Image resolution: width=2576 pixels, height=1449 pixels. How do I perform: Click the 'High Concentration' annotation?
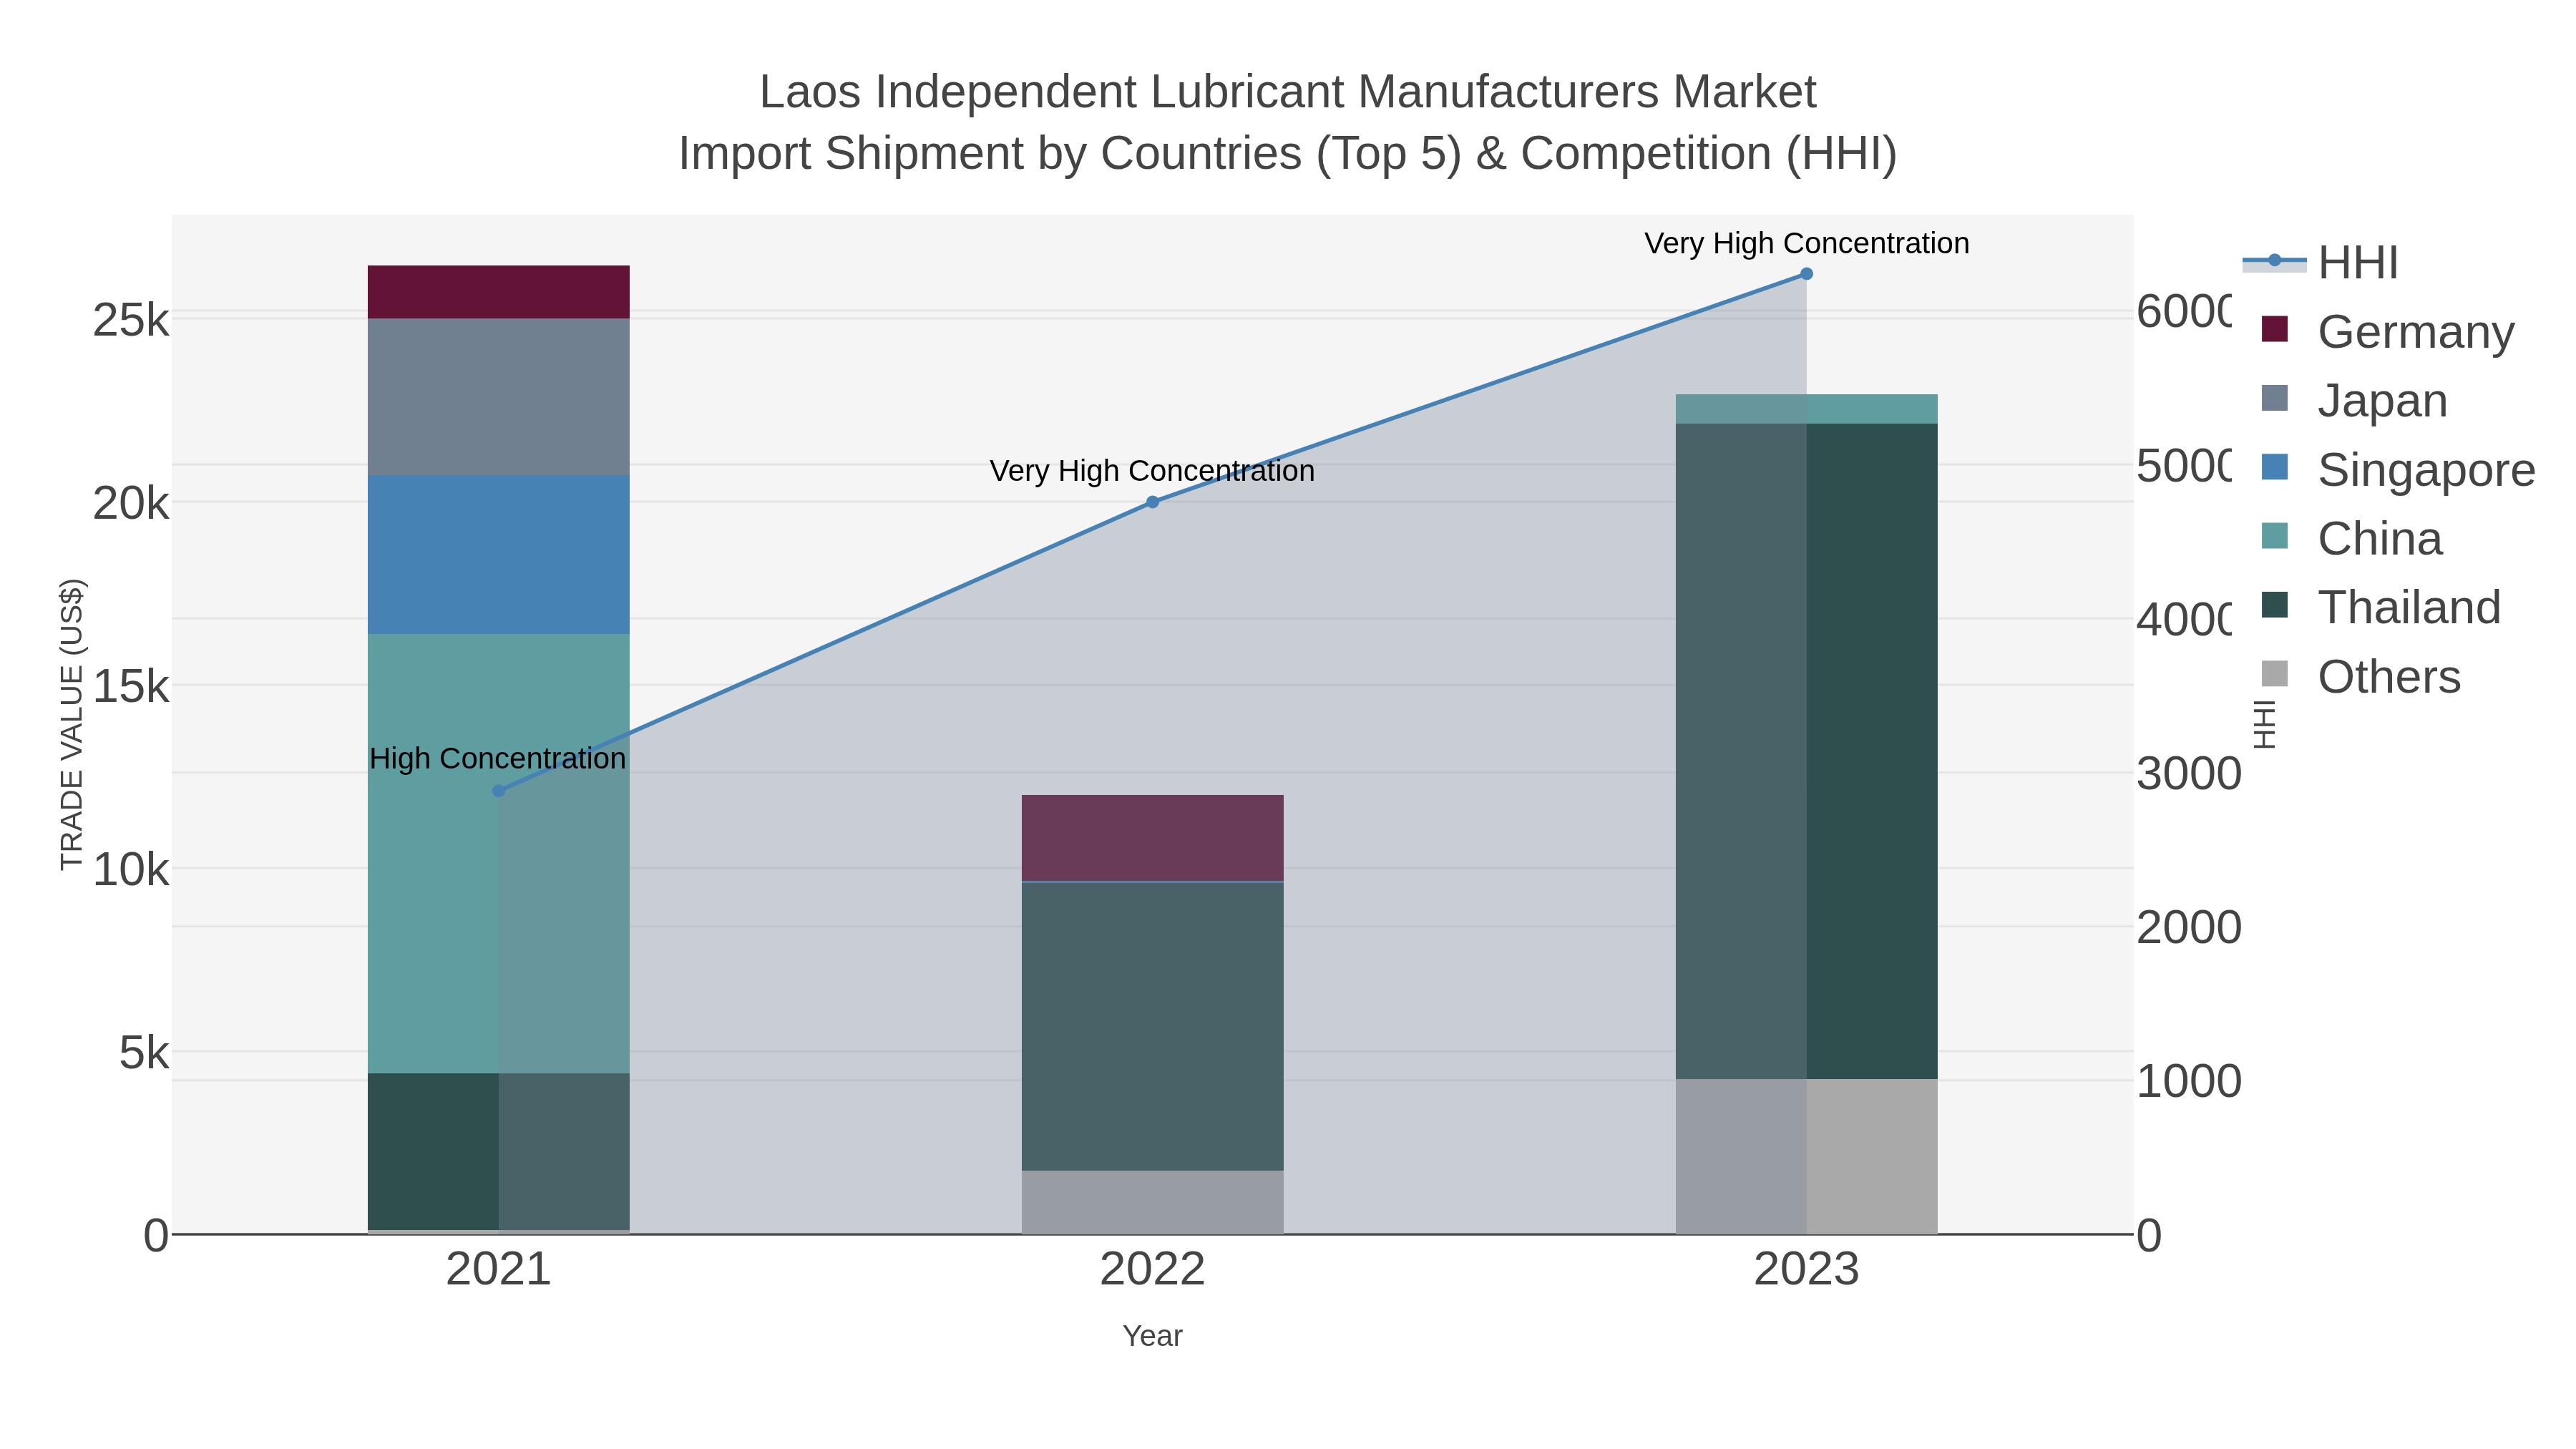coord(498,759)
